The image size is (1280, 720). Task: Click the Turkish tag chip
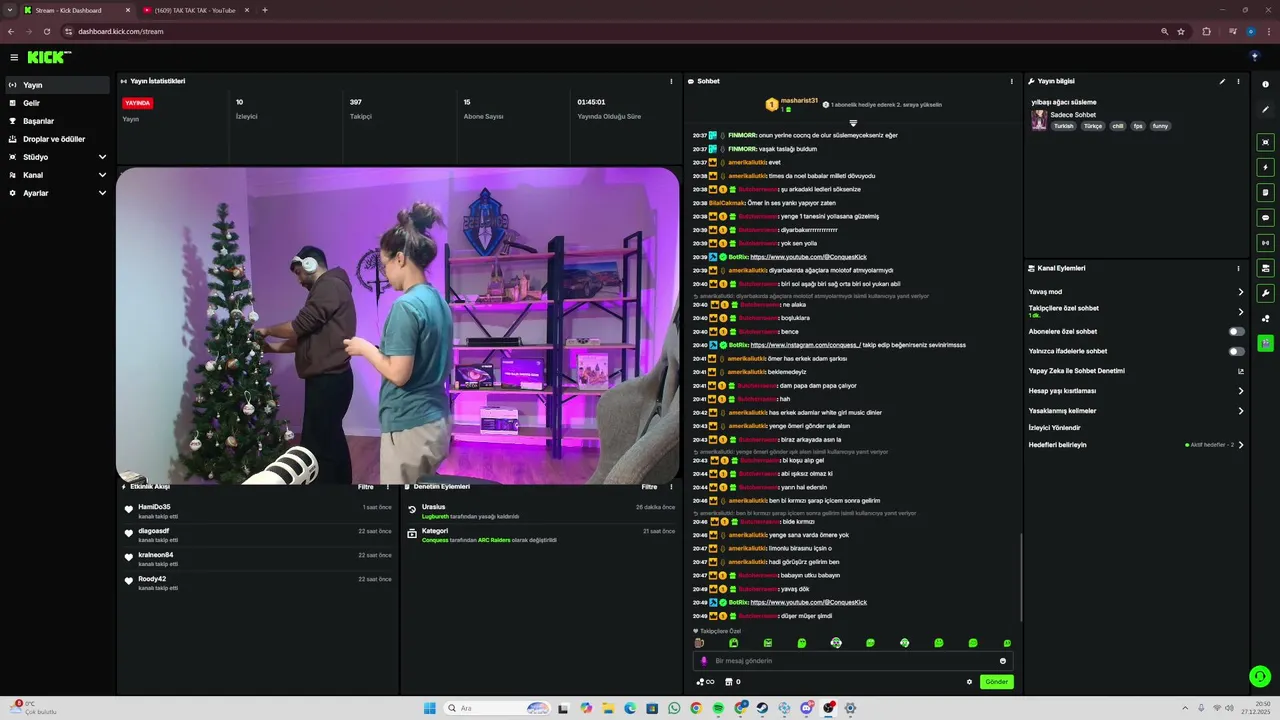1063,126
